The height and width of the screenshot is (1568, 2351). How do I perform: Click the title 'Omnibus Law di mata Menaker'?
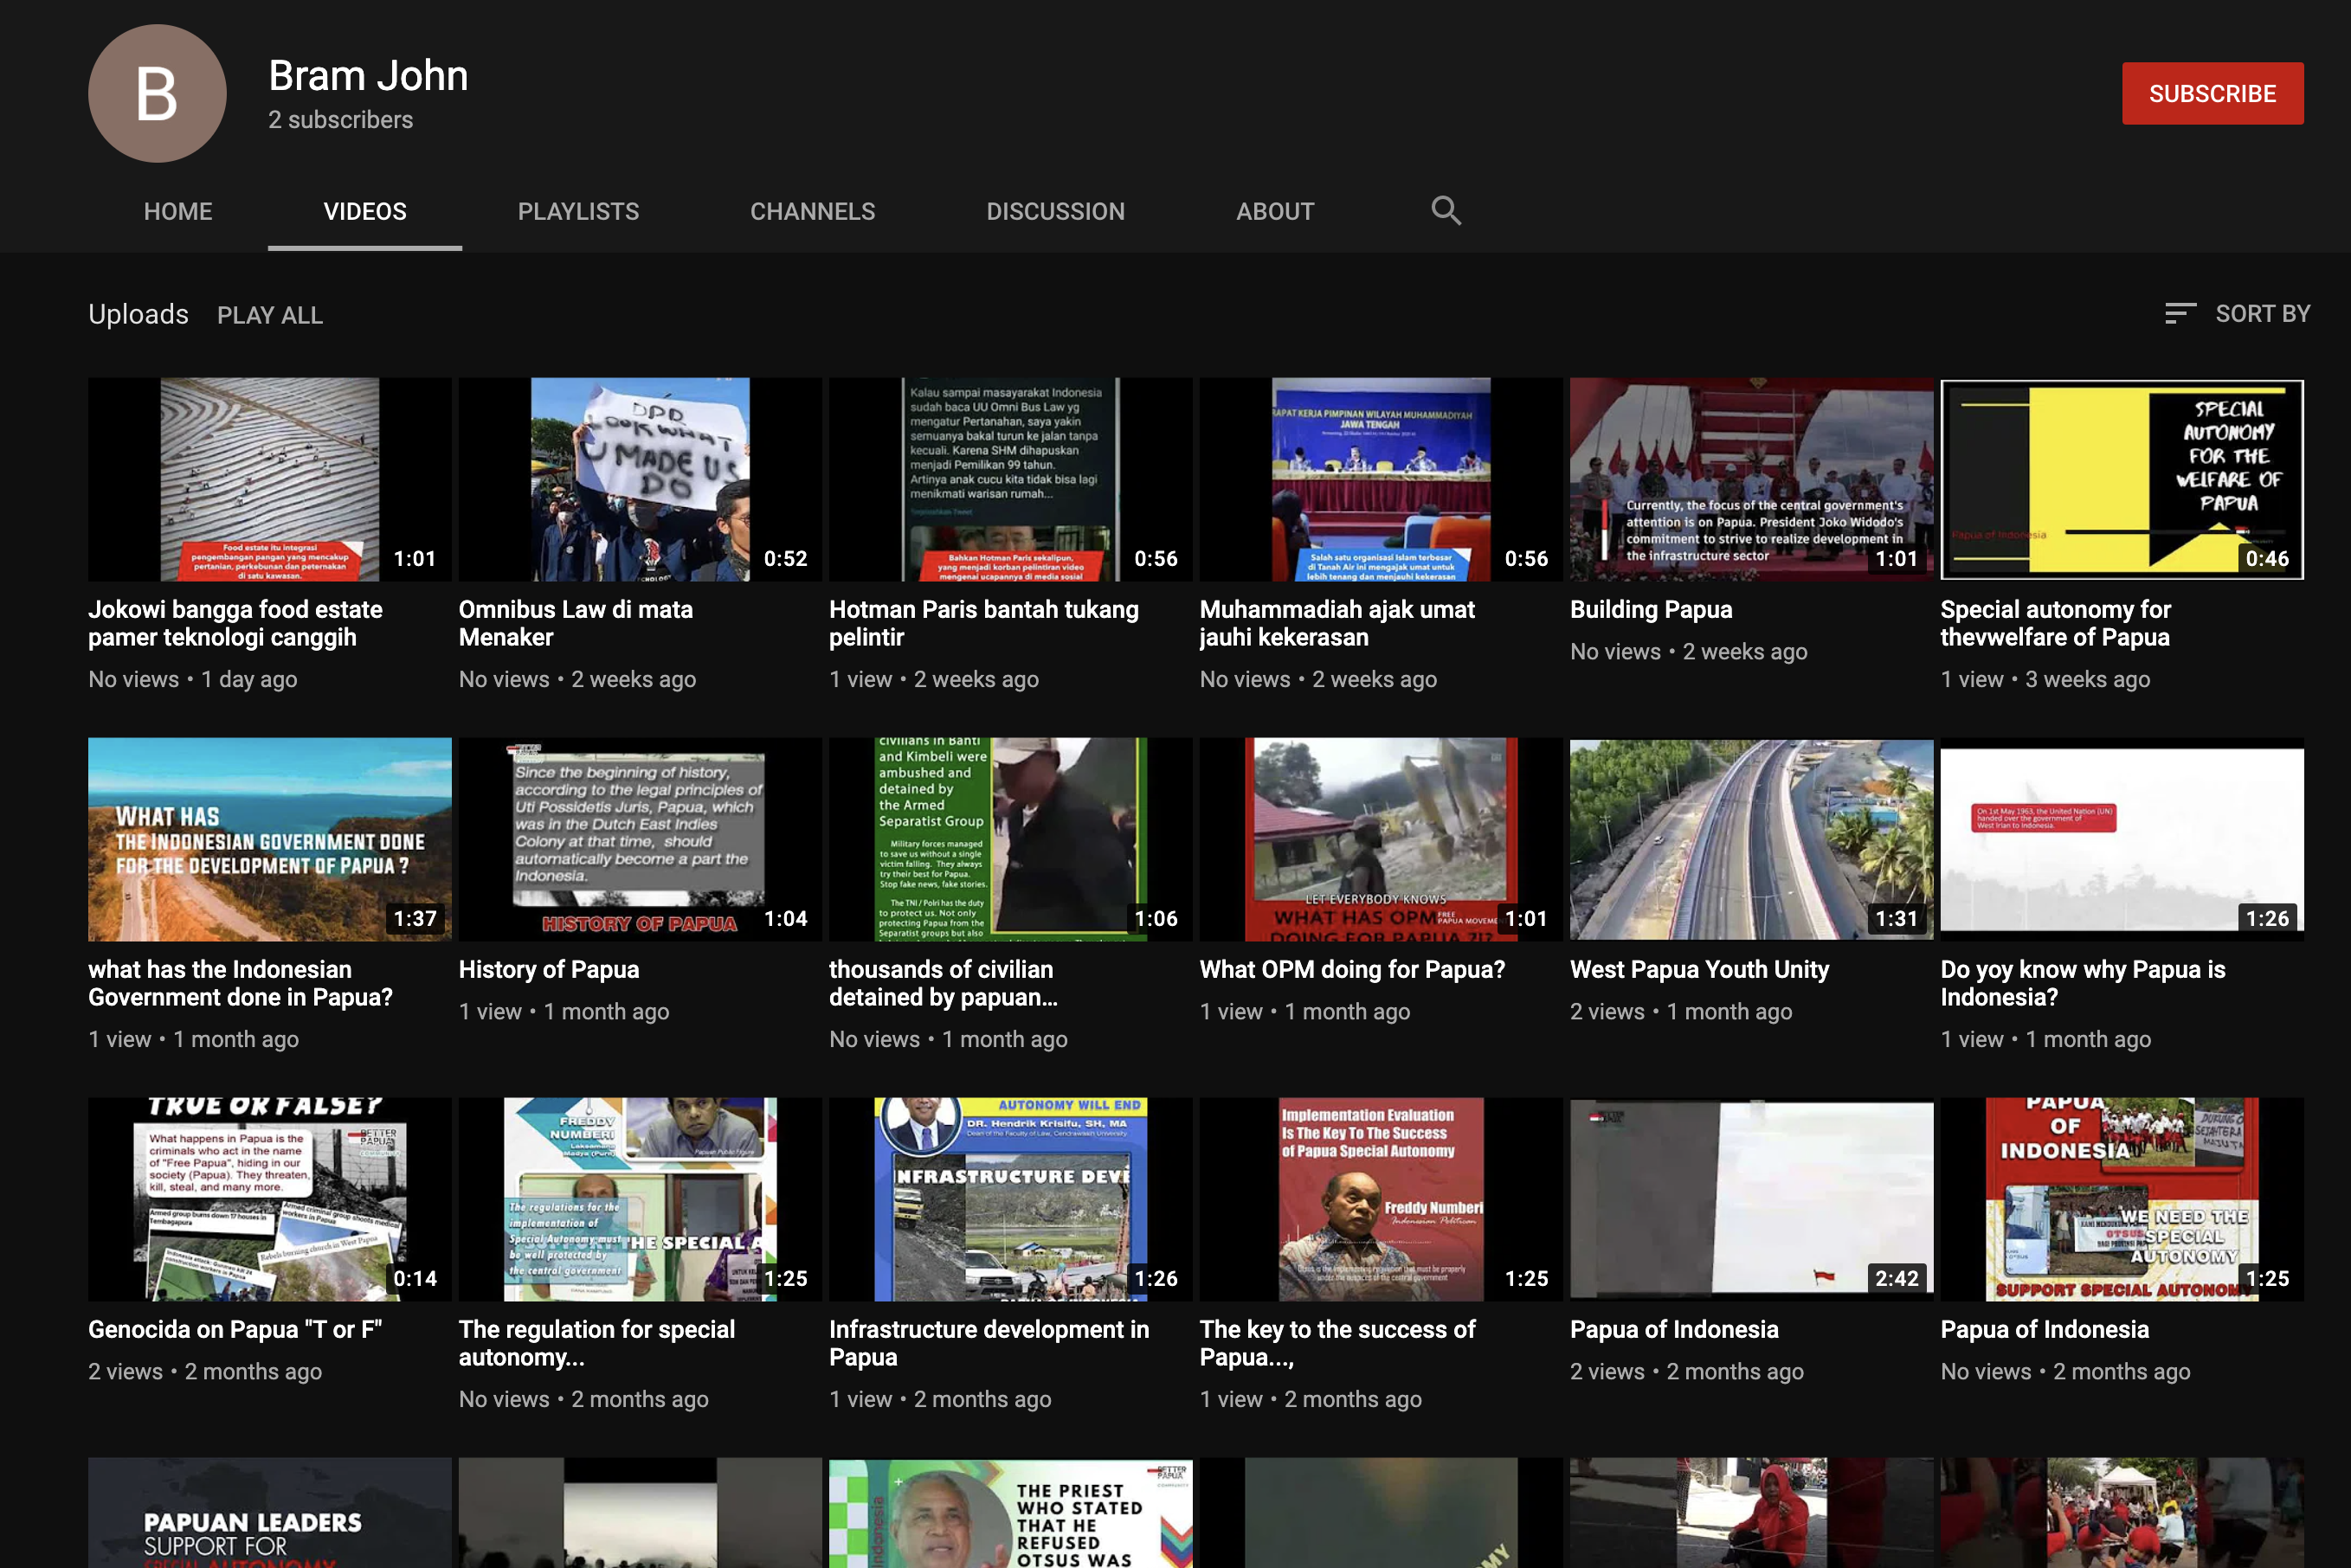click(x=576, y=623)
